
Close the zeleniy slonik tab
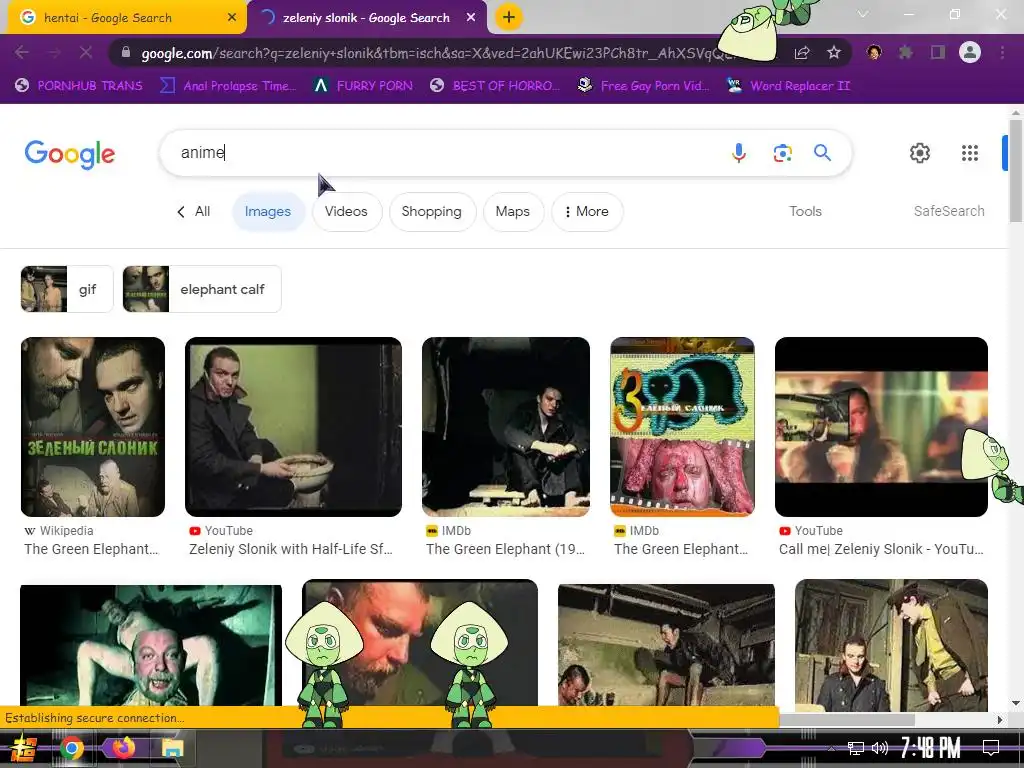471,18
